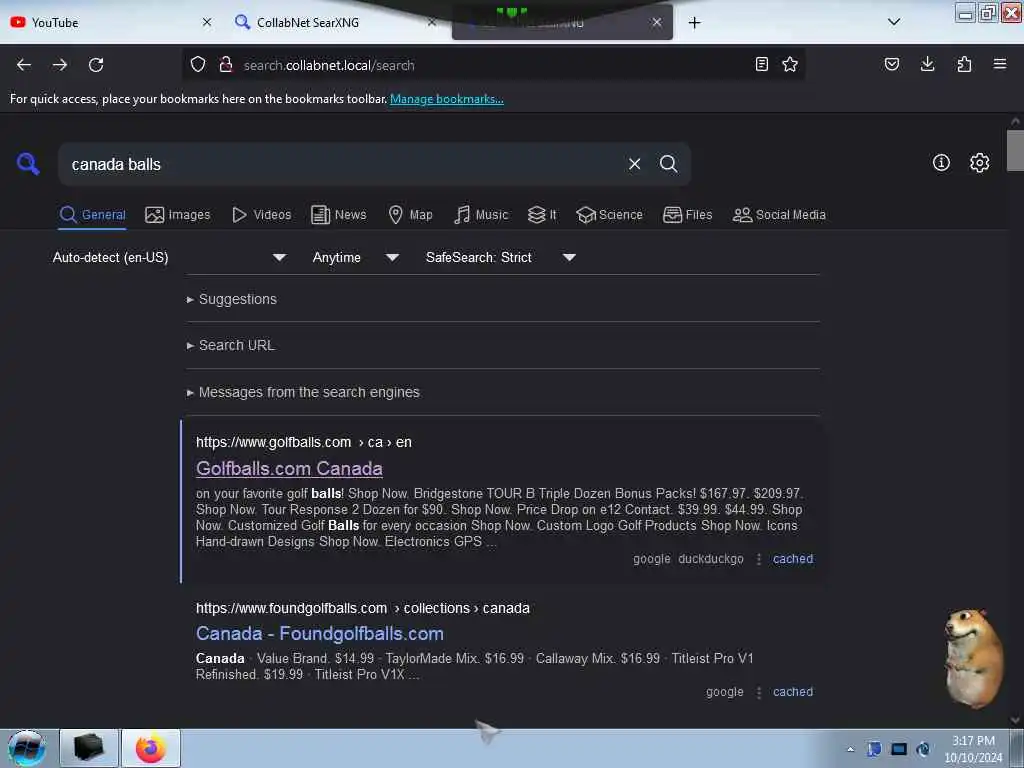This screenshot has width=1024, height=768.
Task: Click the page vertical scrollbar thumb
Action: click(x=1015, y=151)
